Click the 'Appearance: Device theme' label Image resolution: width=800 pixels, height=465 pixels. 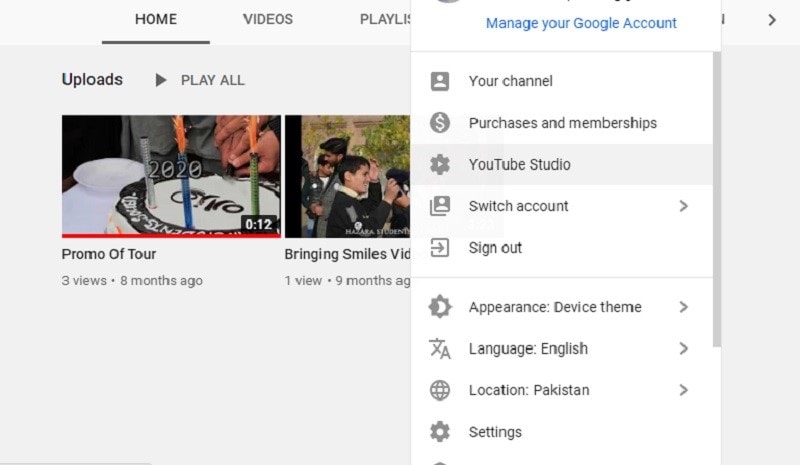[x=555, y=307]
